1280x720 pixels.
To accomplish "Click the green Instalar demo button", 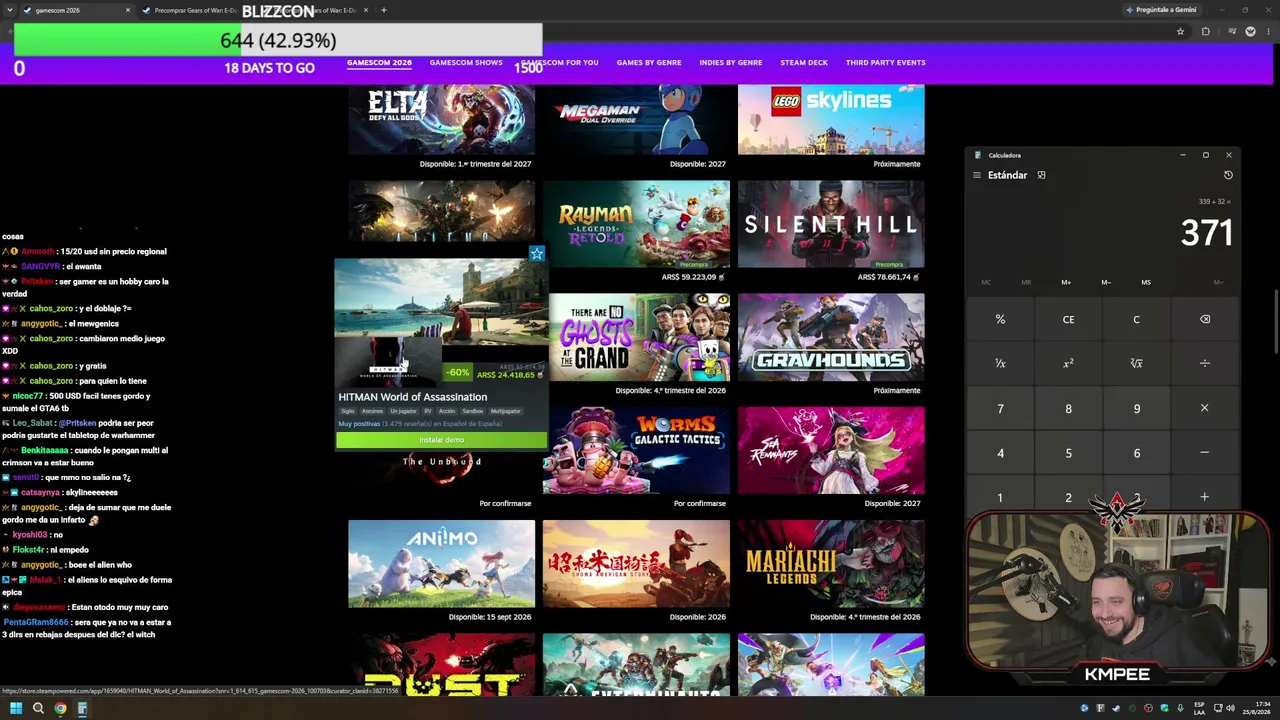I will coord(441,440).
